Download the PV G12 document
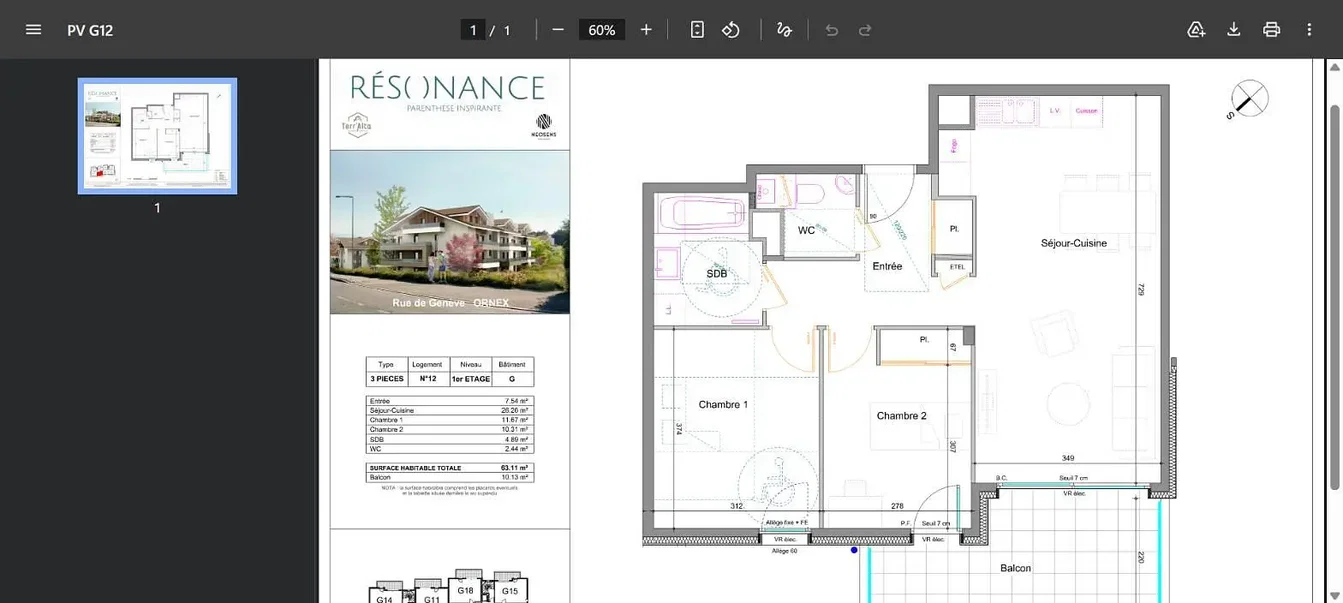1343x603 pixels. [1234, 29]
